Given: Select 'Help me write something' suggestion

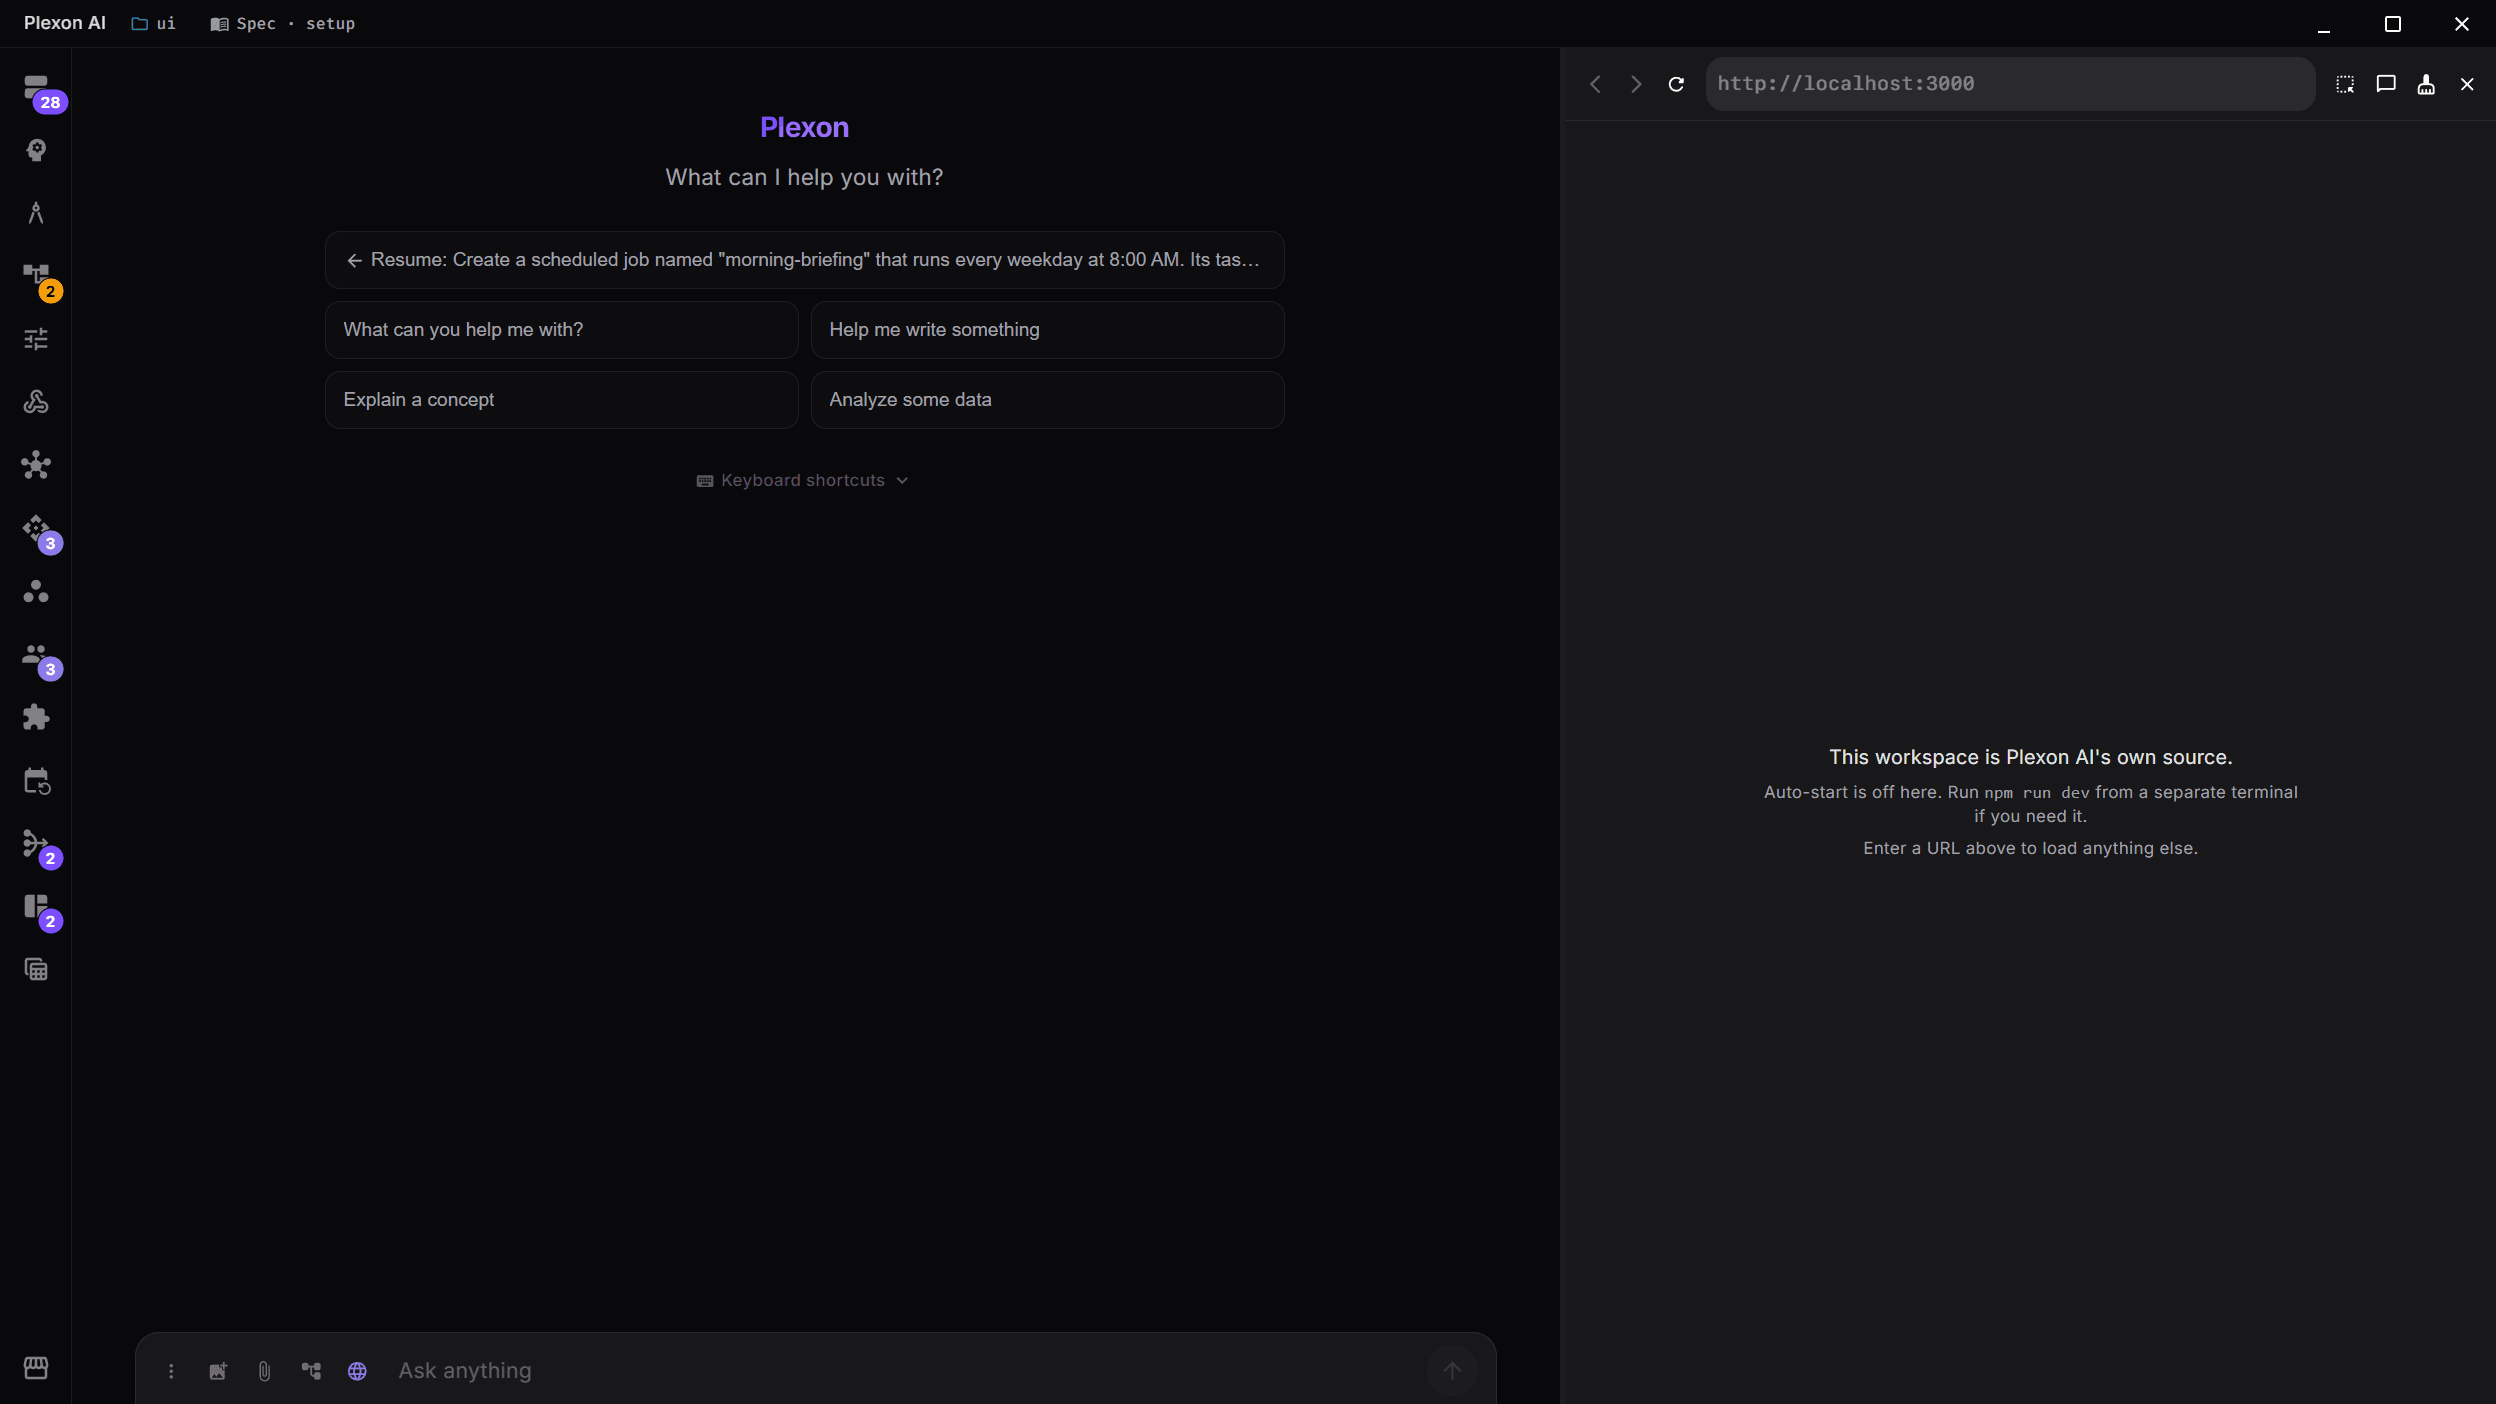Looking at the screenshot, I should (x=1047, y=330).
